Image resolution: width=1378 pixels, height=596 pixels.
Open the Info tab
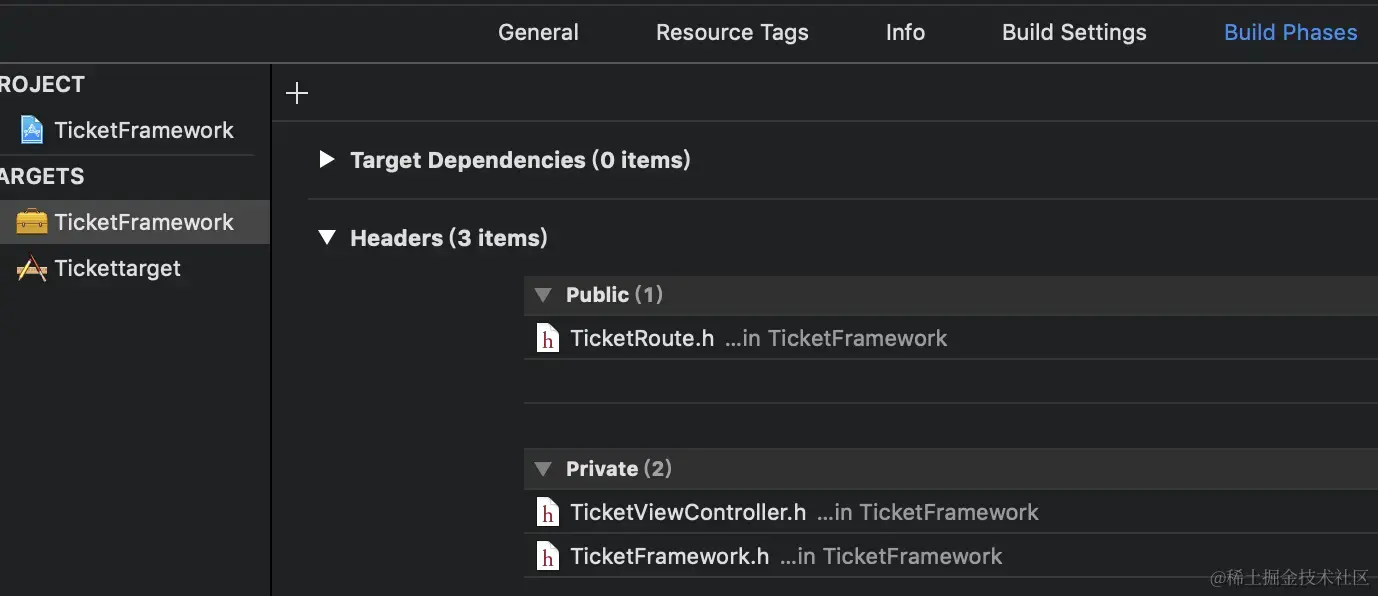pyautogui.click(x=904, y=32)
